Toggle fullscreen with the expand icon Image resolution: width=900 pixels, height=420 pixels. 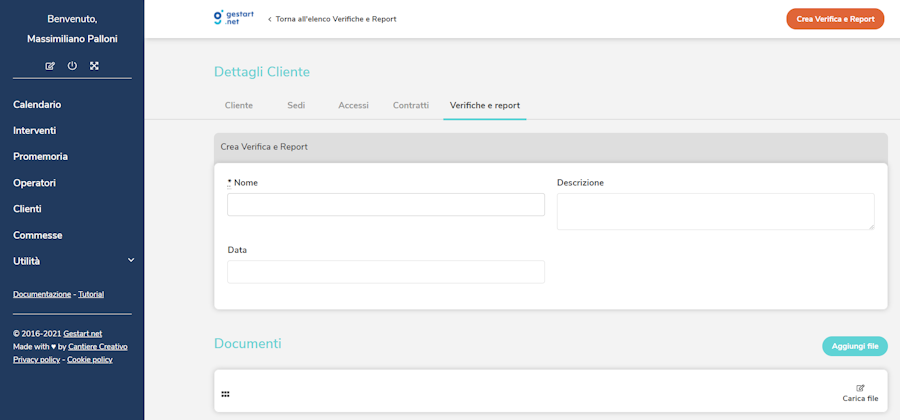tap(94, 66)
